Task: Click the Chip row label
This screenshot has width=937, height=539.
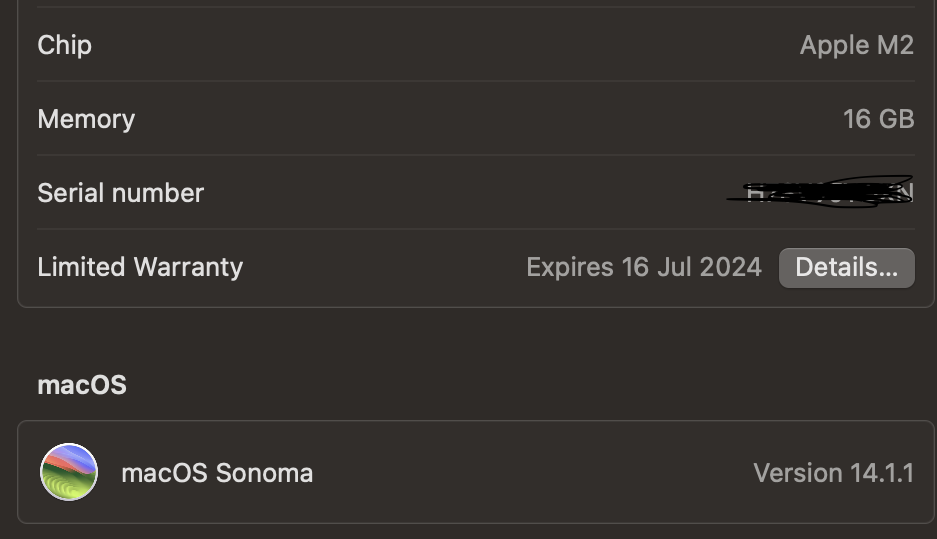Action: point(64,45)
